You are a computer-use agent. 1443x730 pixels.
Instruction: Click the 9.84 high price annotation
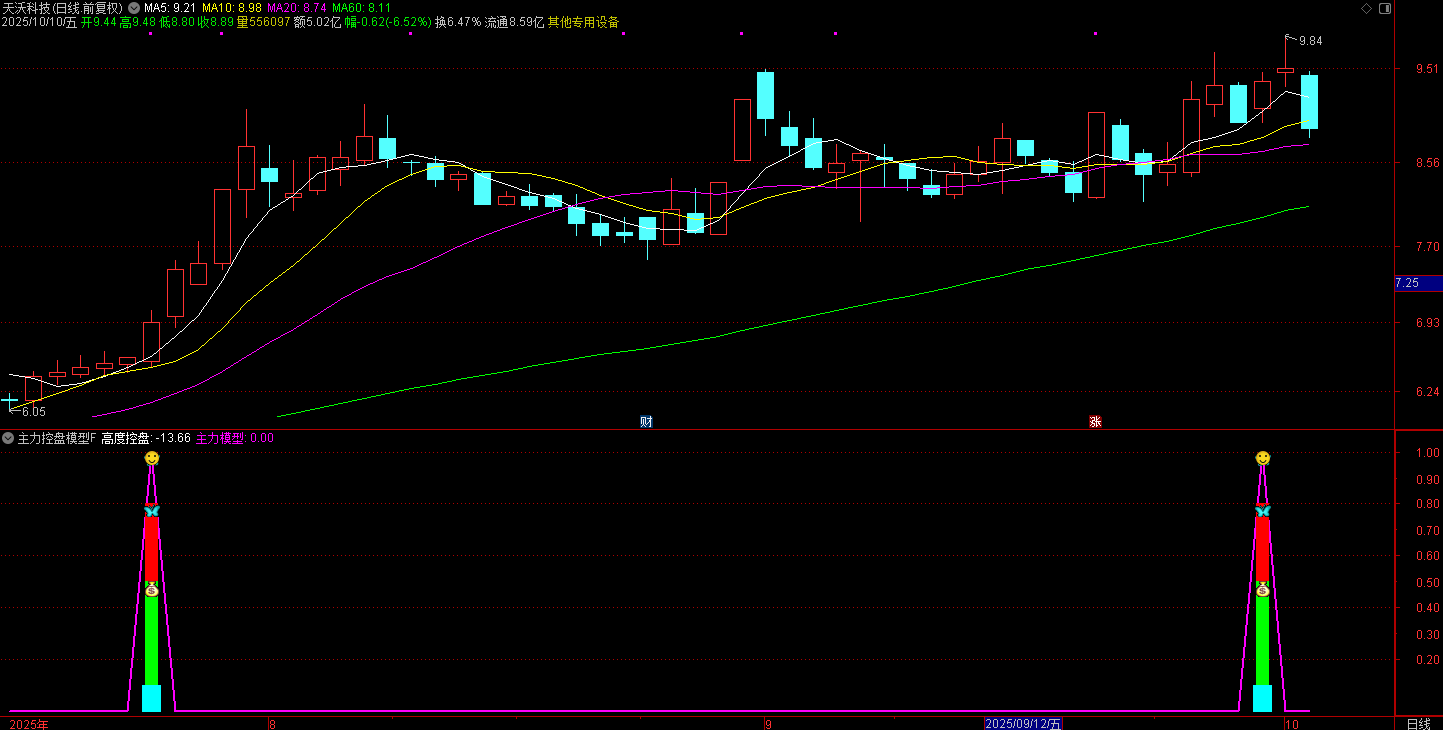click(x=1309, y=41)
